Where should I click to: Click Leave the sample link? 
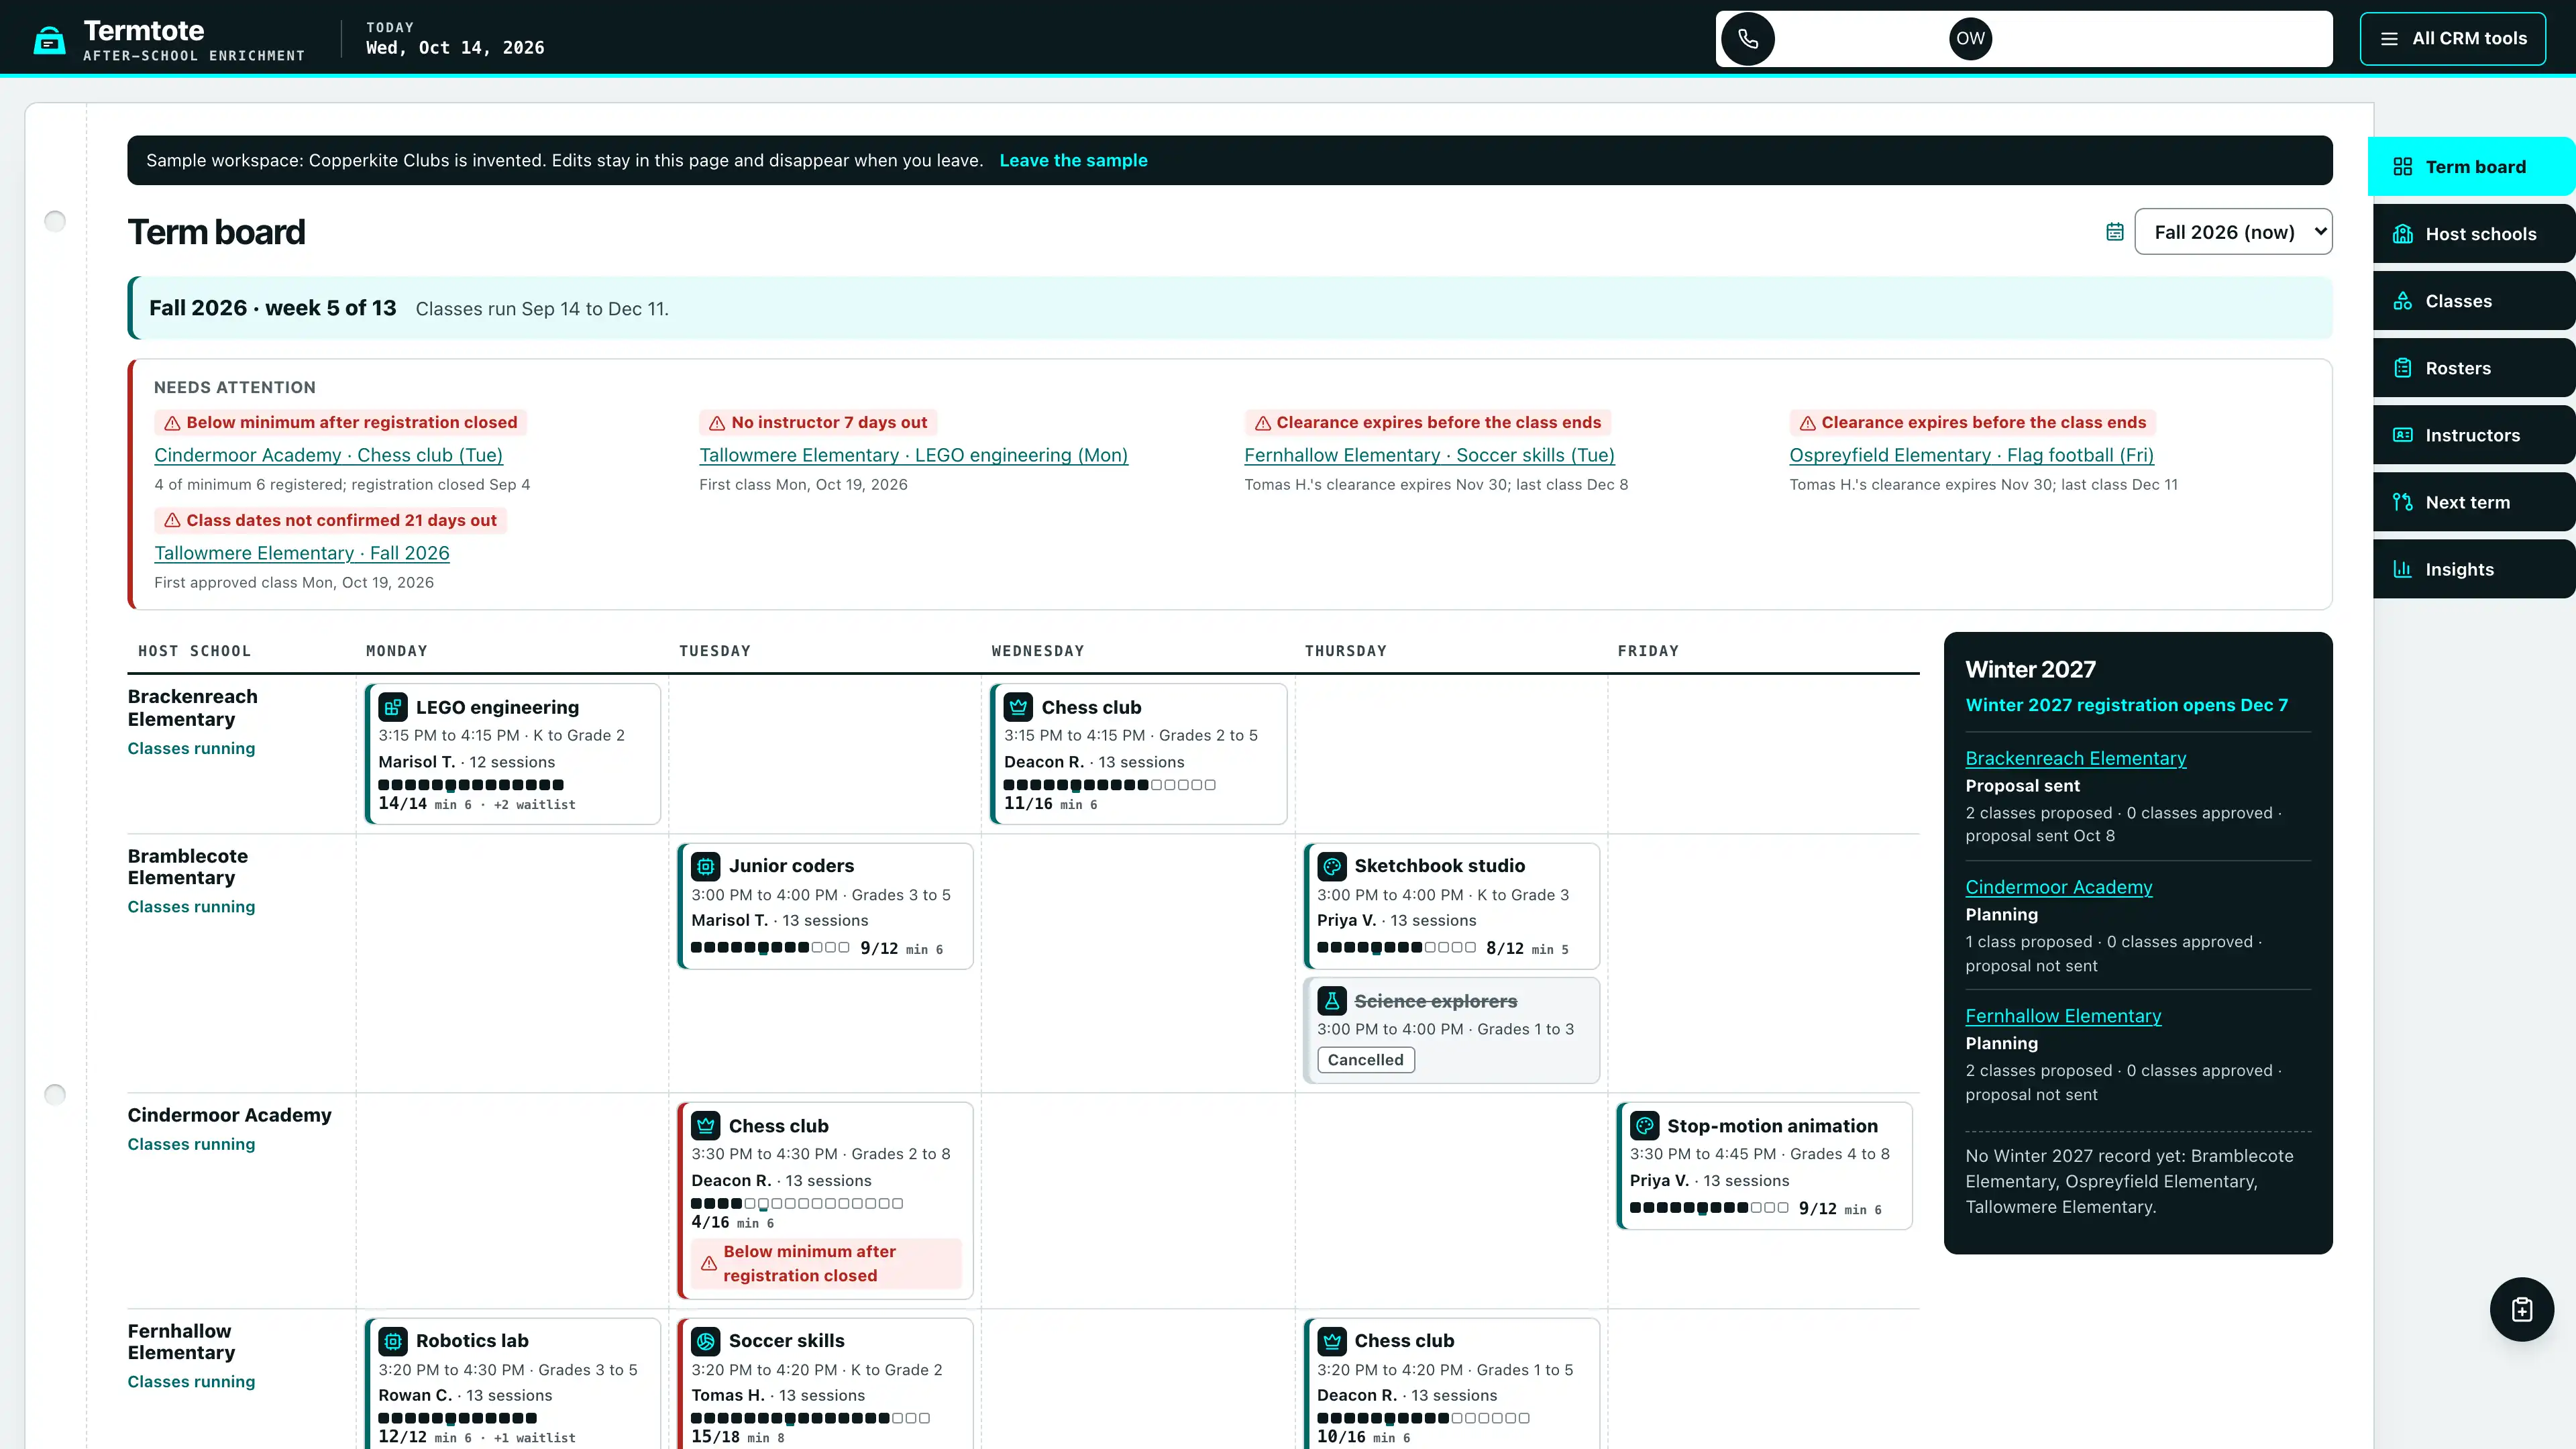coord(1073,161)
